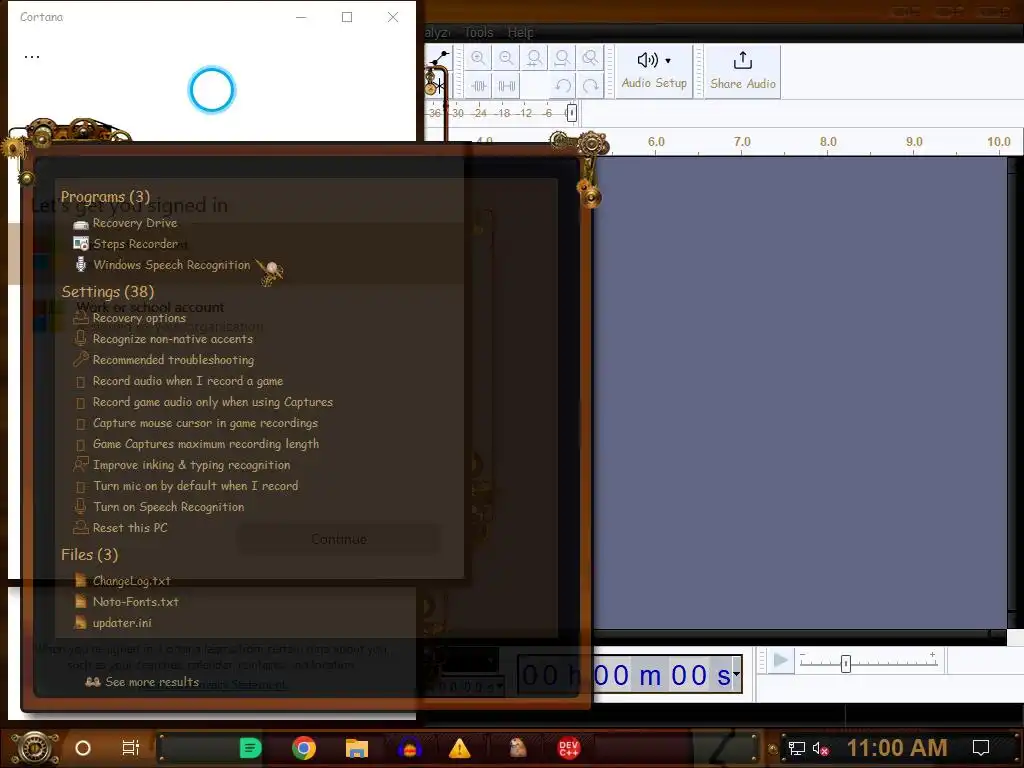Click the steampunk Start button

(33, 748)
